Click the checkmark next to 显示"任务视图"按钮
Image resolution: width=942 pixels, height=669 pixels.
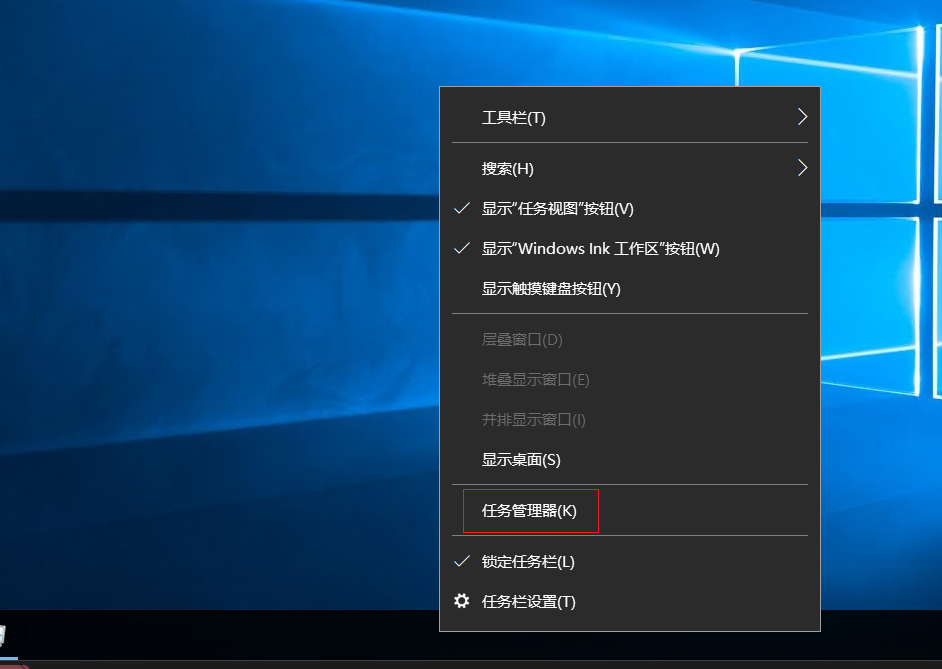[462, 208]
